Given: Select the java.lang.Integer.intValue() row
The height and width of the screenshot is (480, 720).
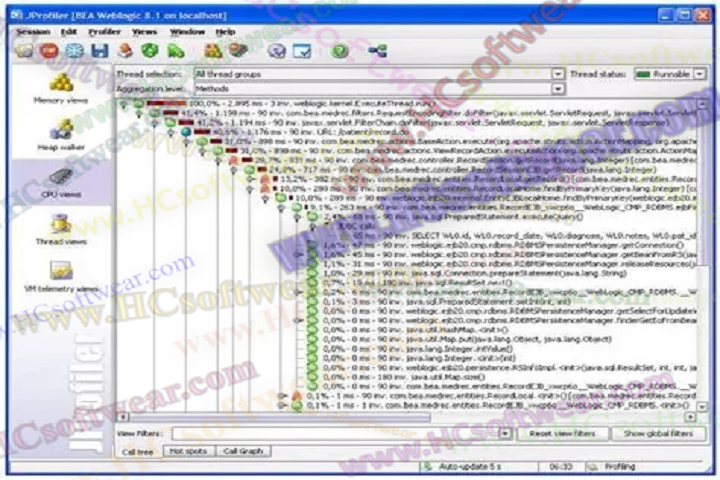Looking at the screenshot, I should [410, 349].
